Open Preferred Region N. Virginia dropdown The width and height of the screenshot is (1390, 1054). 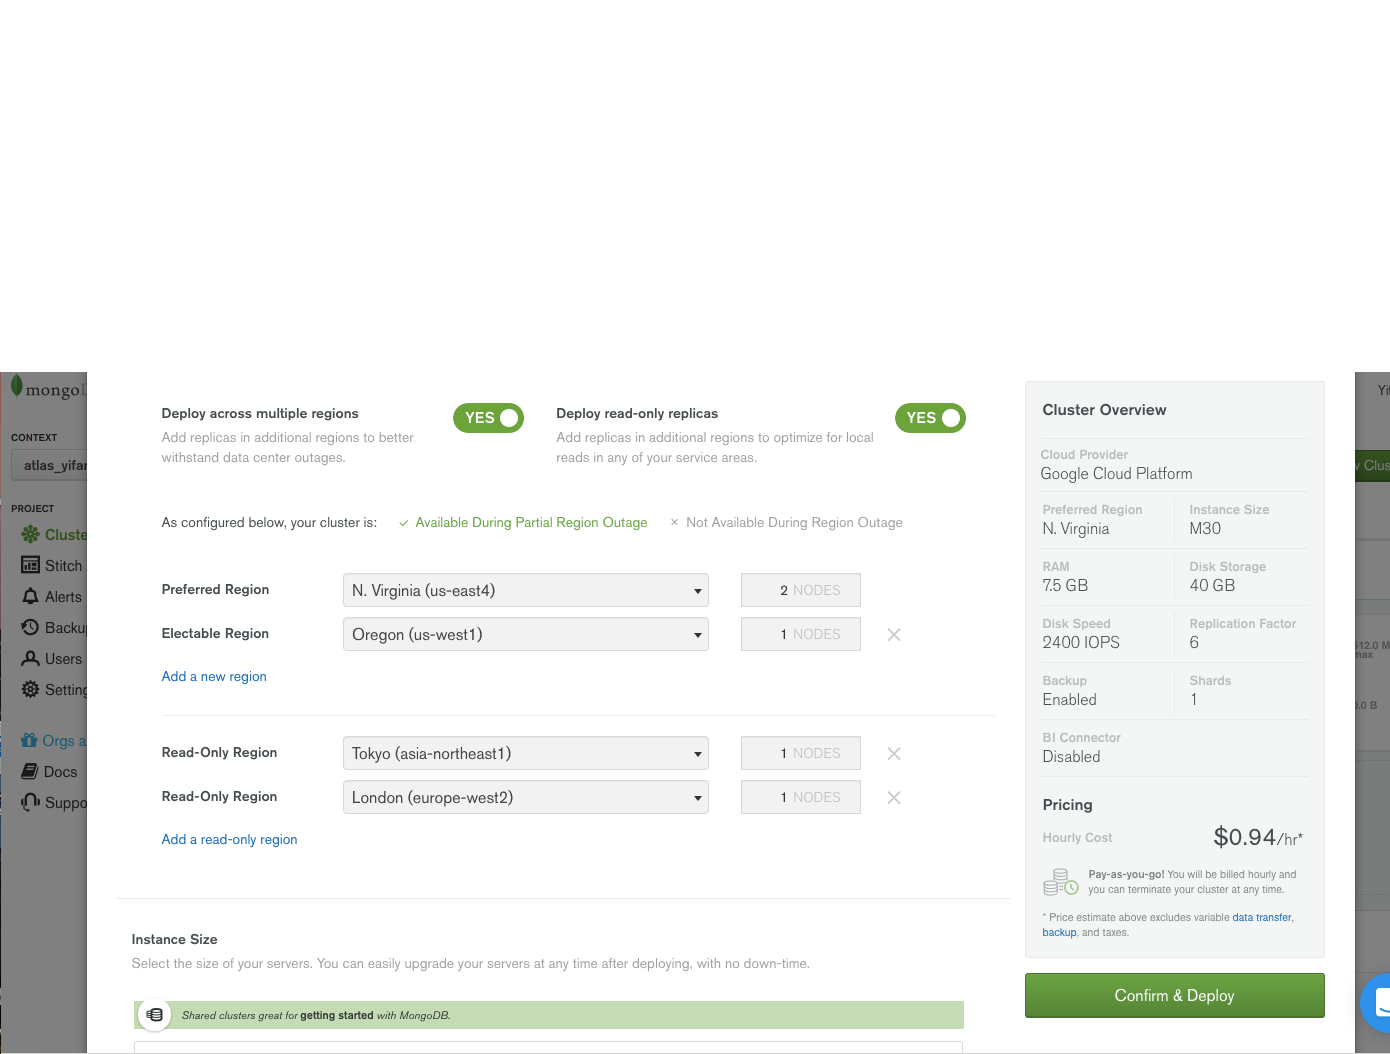526,590
